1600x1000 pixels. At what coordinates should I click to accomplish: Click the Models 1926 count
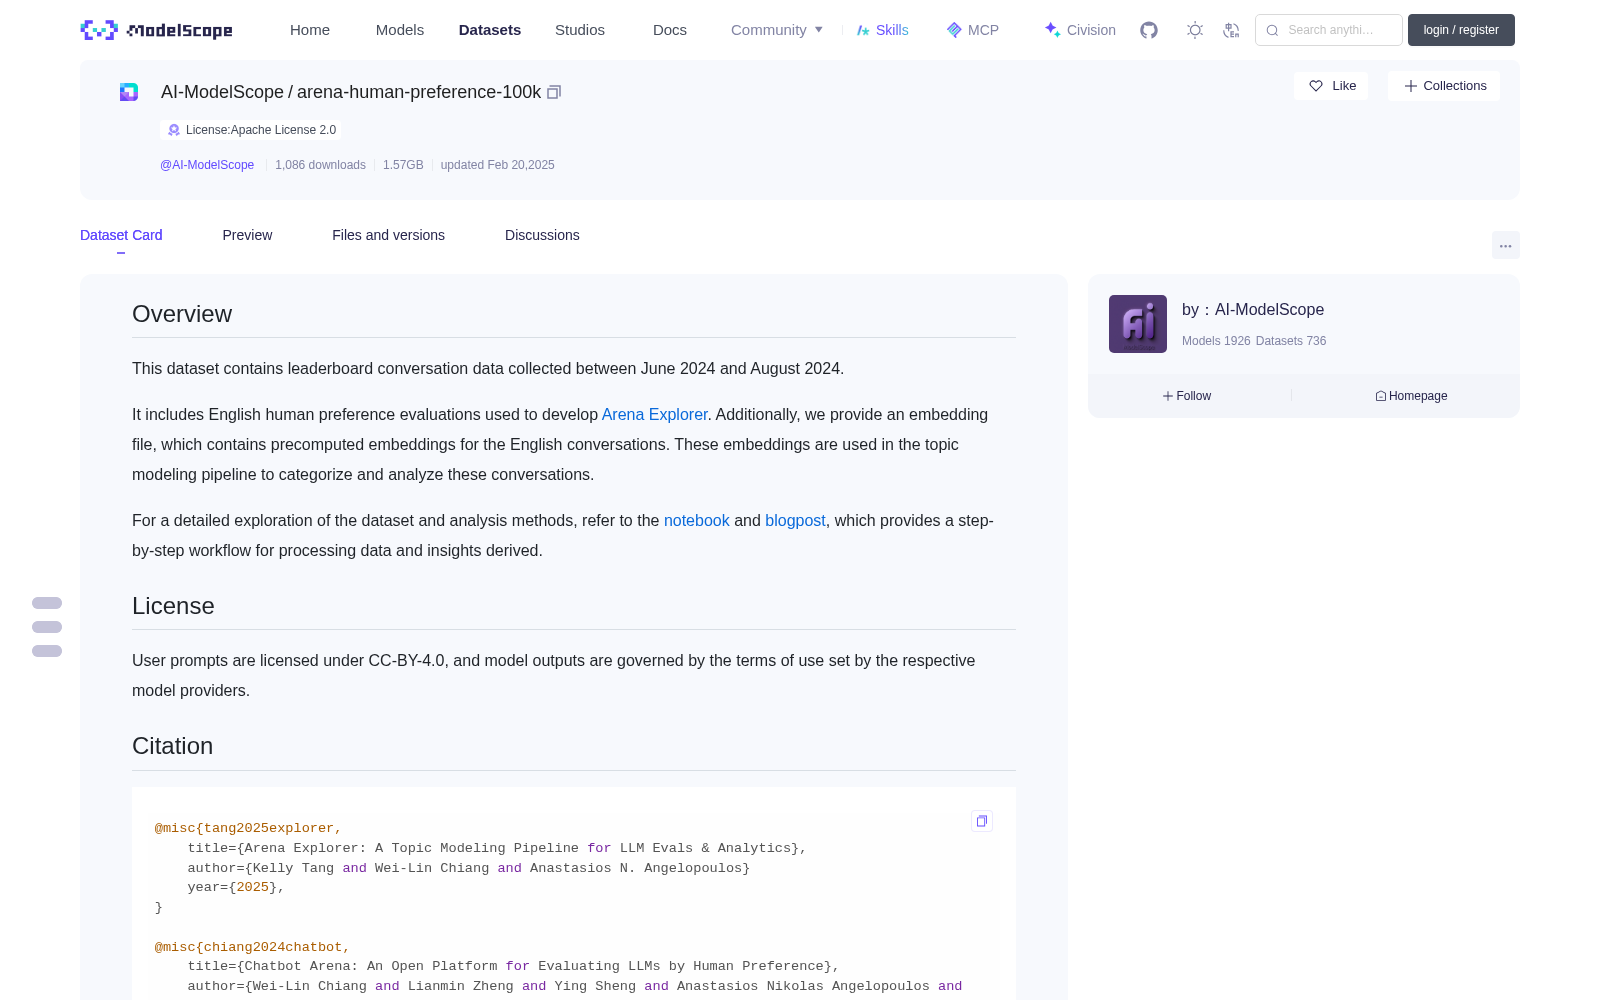[1216, 341]
